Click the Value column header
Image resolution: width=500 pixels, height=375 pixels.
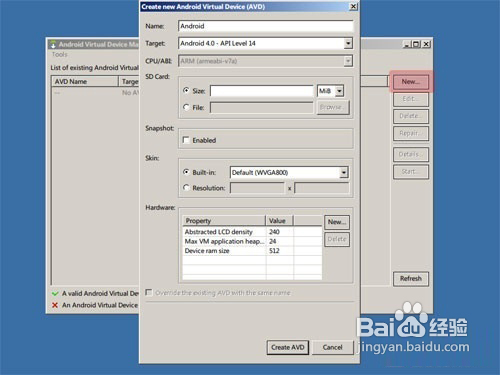pos(279,221)
